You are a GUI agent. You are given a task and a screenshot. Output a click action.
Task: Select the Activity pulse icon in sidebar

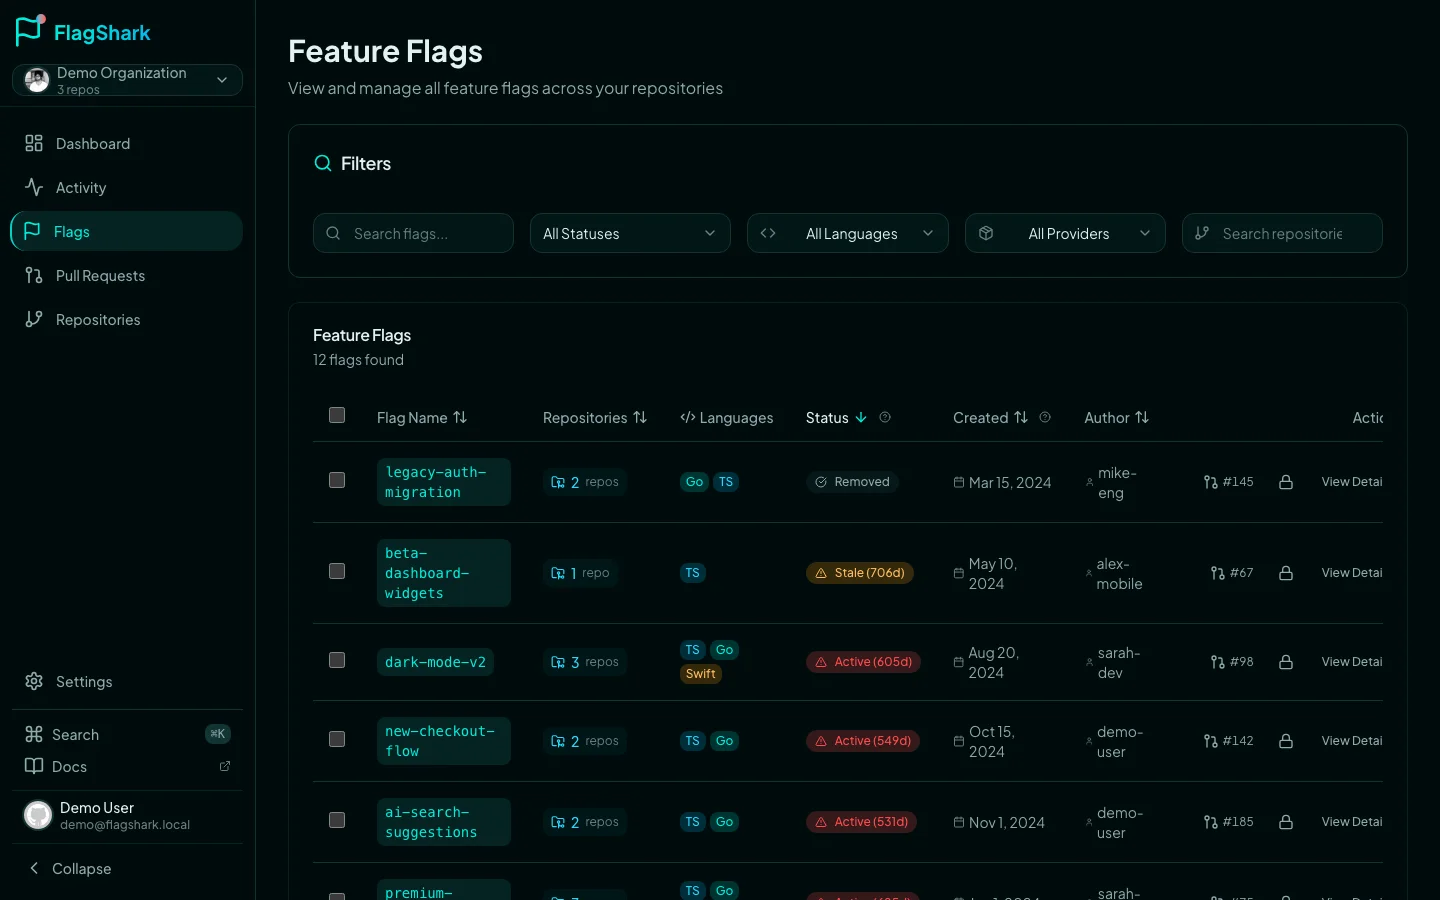(x=33, y=187)
